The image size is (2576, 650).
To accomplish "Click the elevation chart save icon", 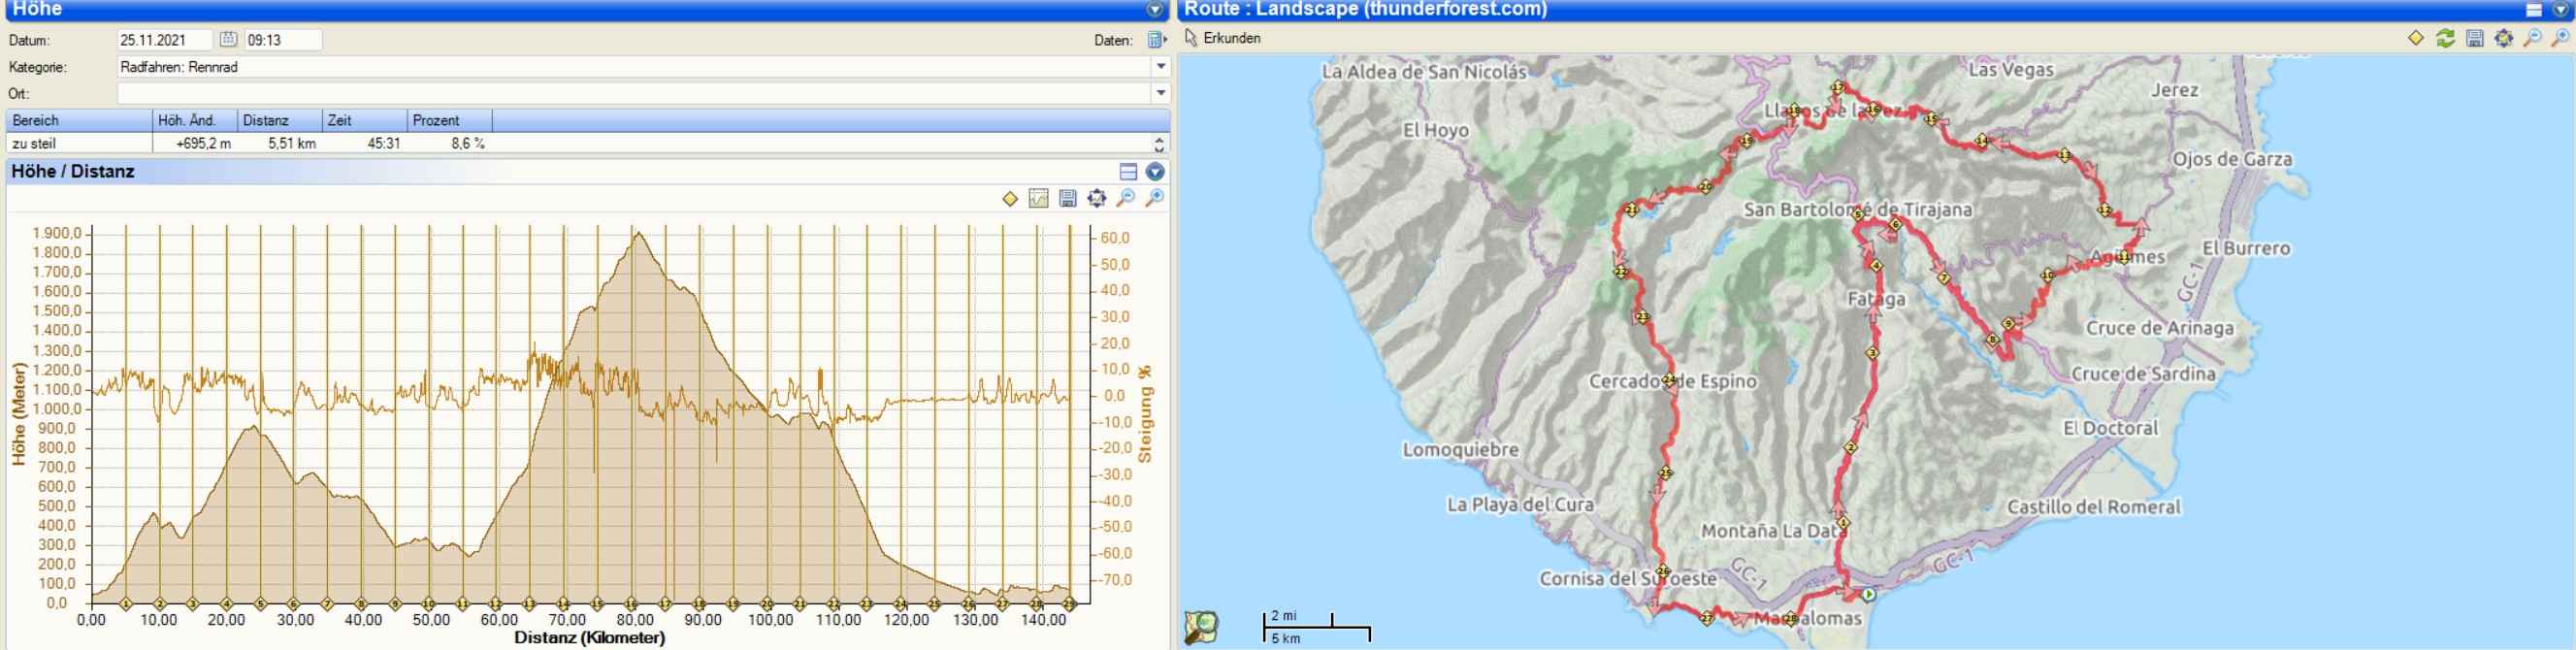I will (1068, 198).
